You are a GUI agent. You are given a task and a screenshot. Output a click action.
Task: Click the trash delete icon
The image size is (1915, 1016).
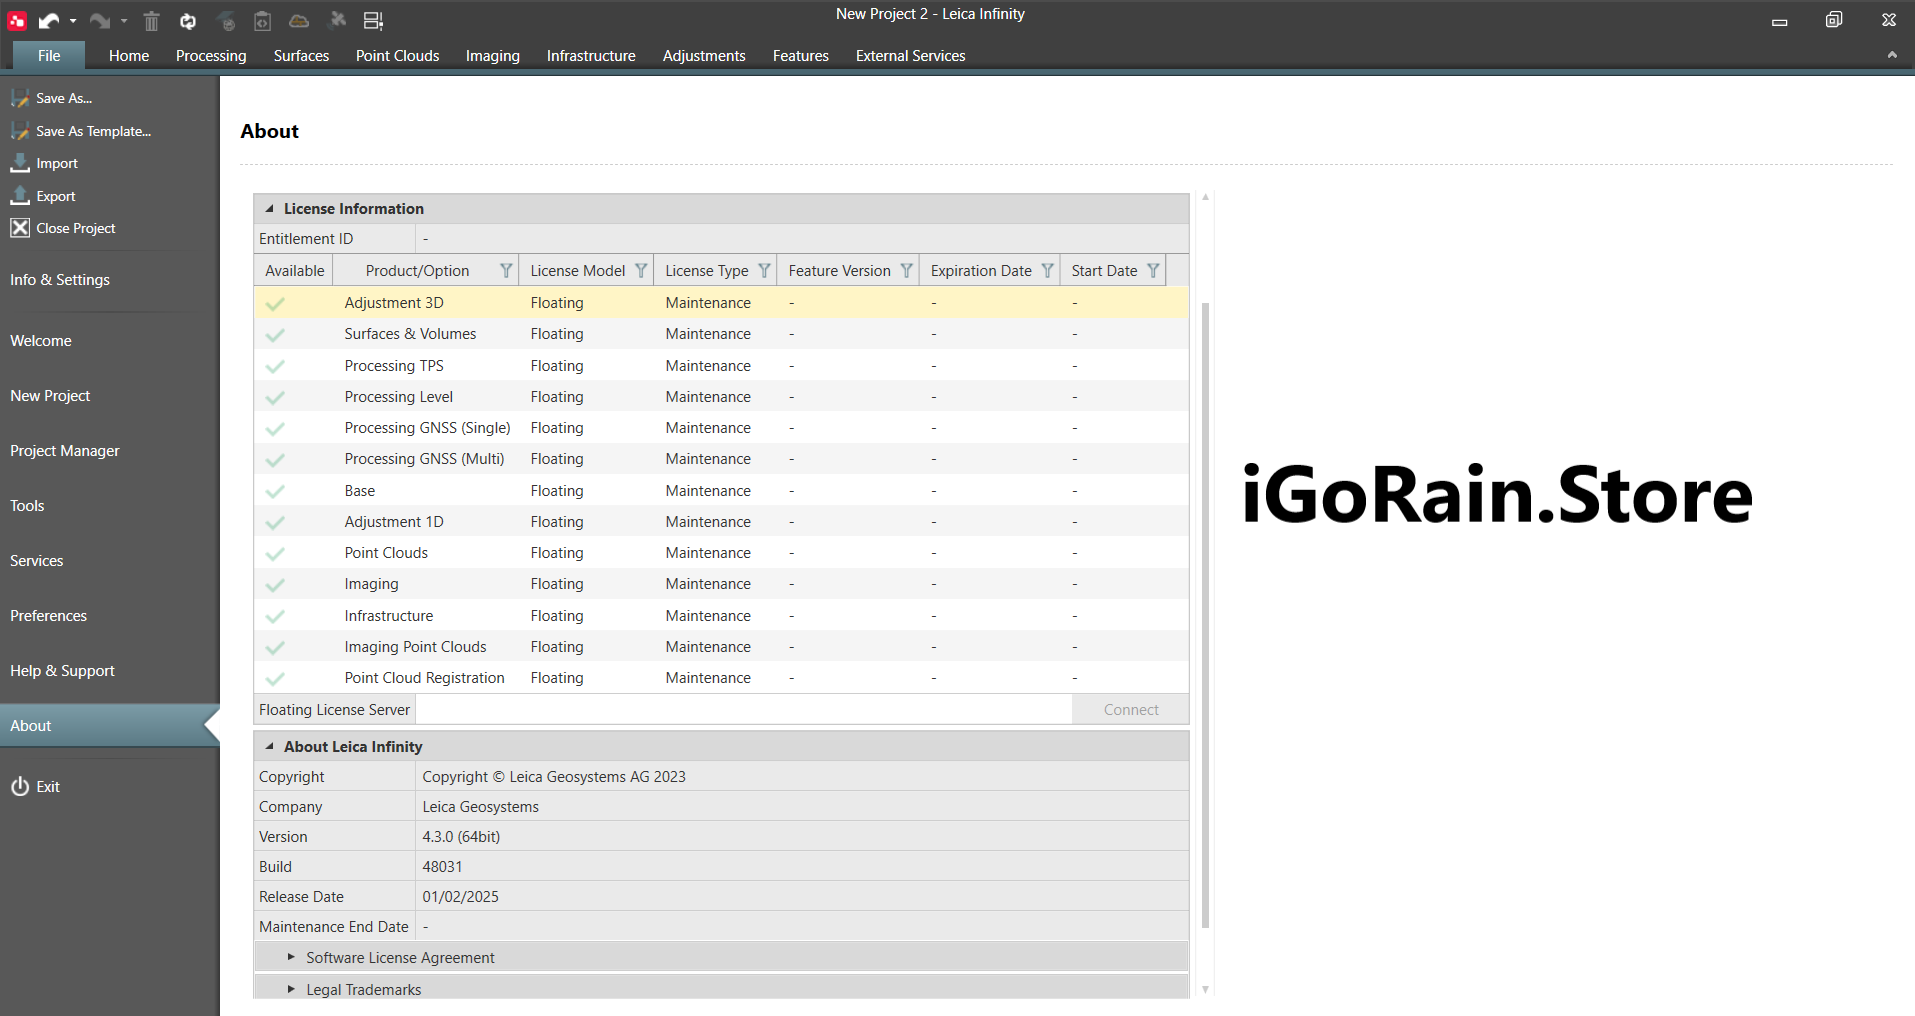(151, 21)
